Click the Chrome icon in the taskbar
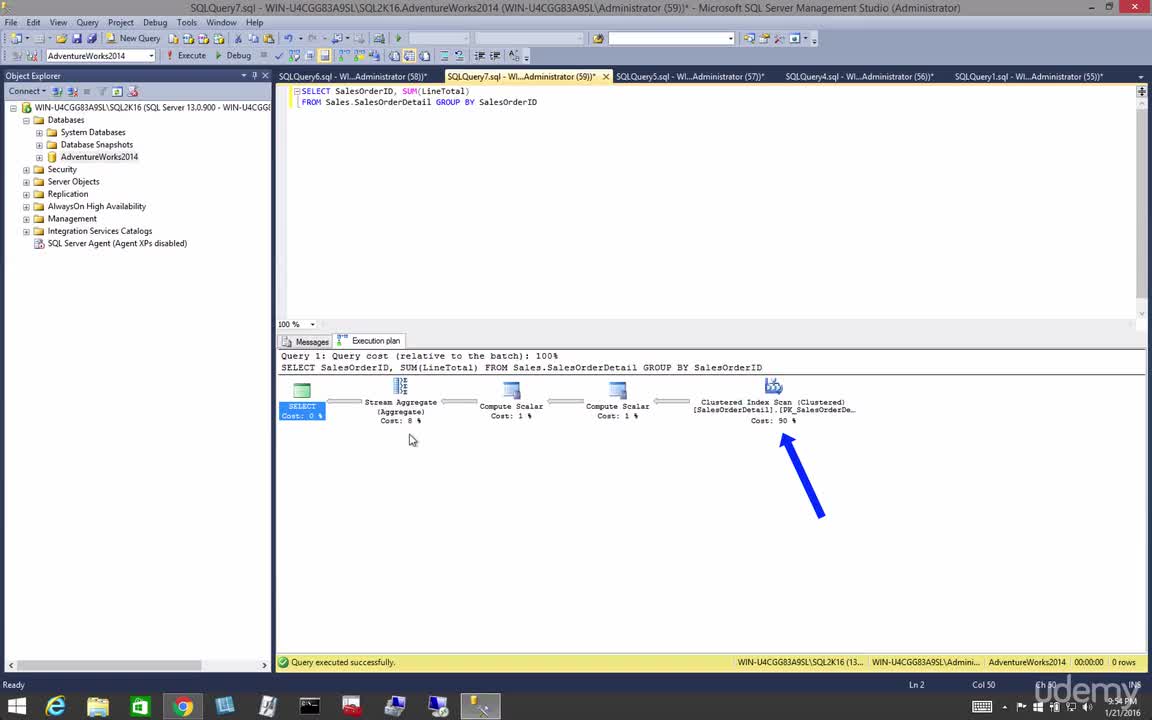Image resolution: width=1152 pixels, height=720 pixels. point(183,706)
